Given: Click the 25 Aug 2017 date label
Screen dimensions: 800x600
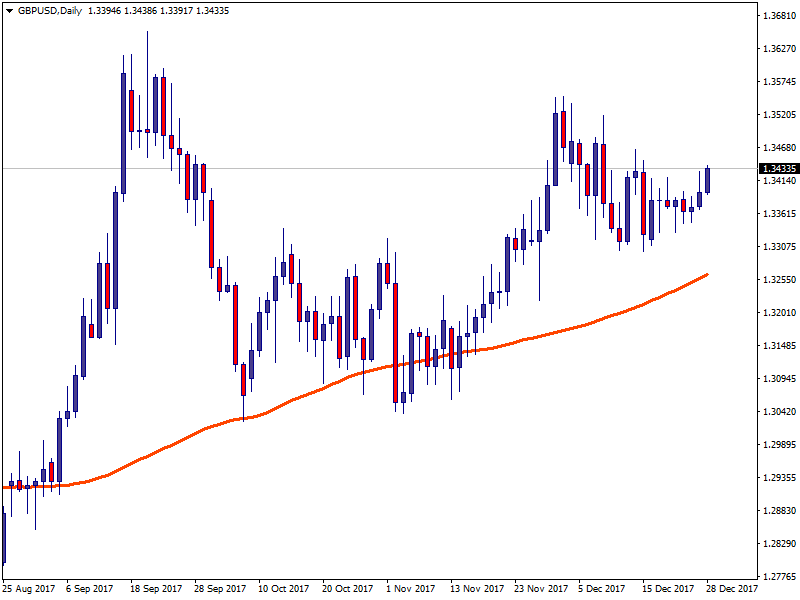Looking at the screenshot, I should point(28,589).
